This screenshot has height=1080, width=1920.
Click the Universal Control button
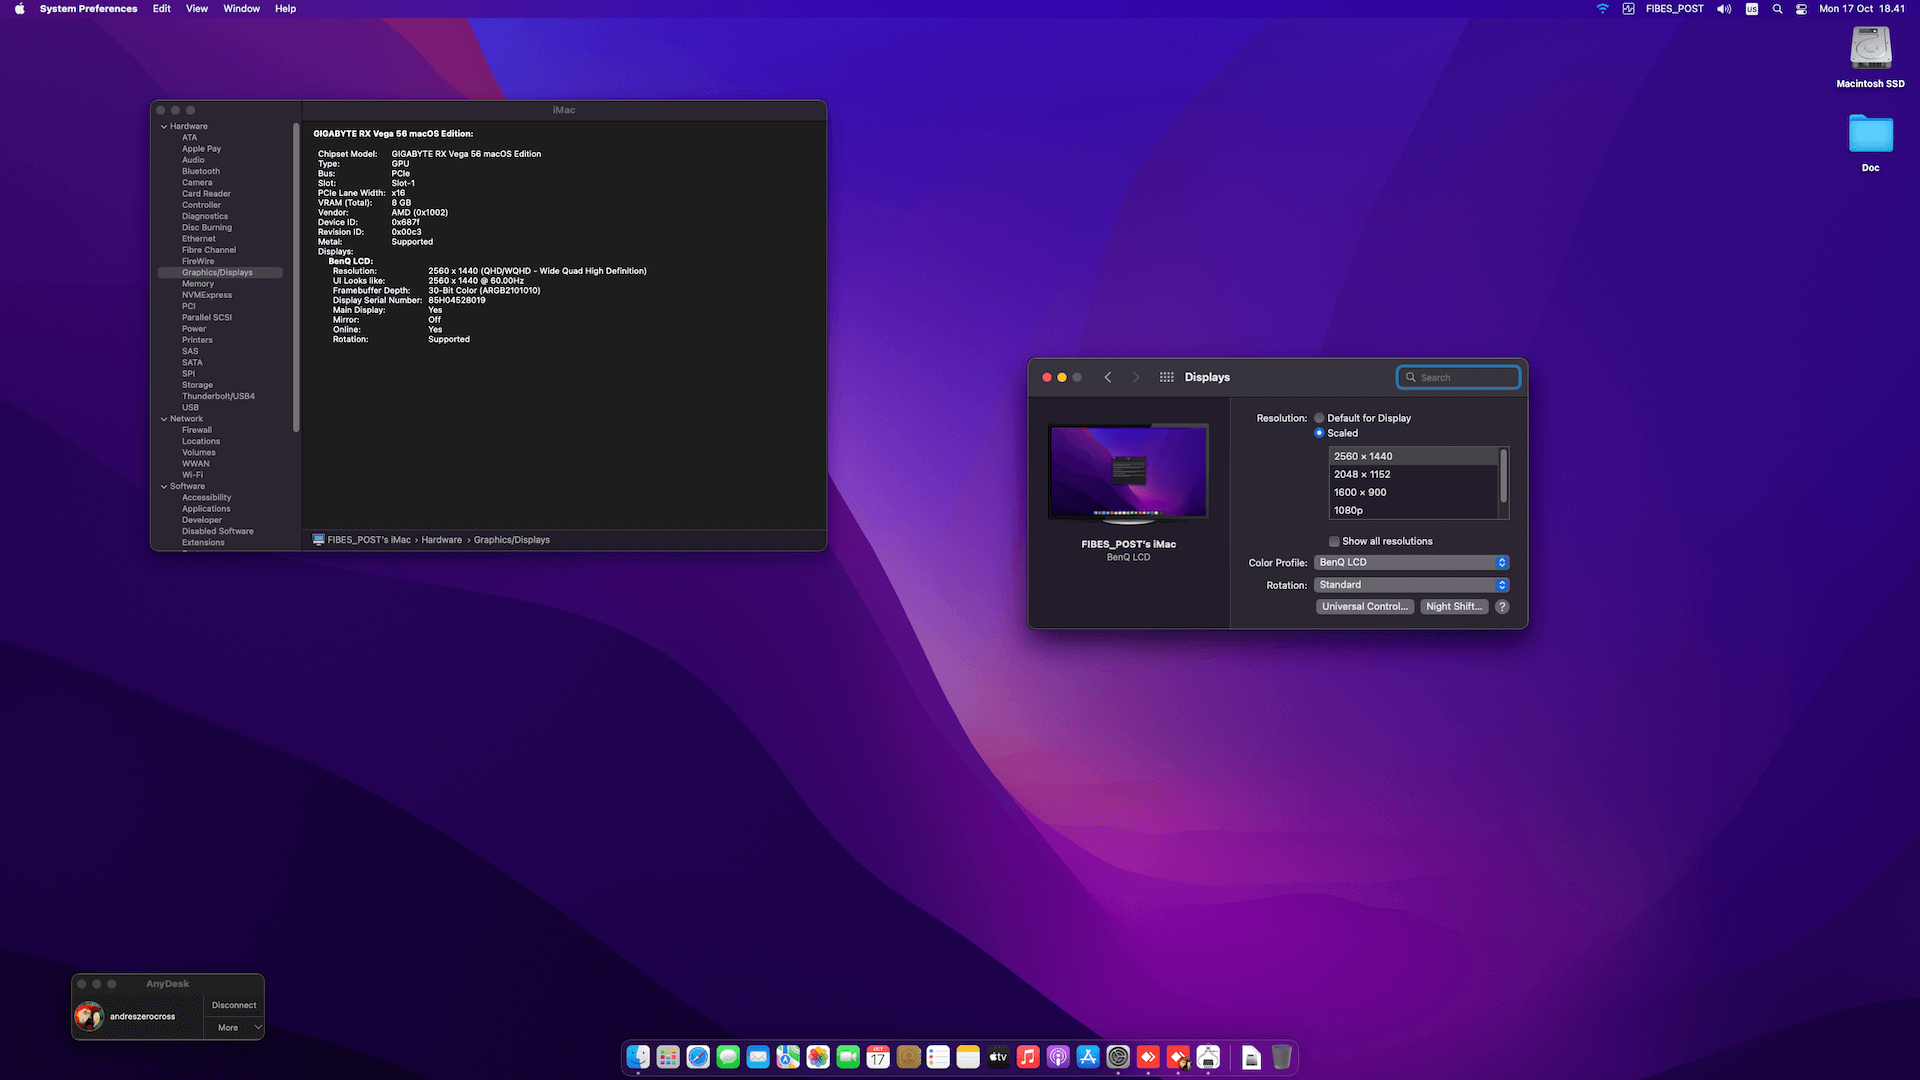tap(1364, 607)
